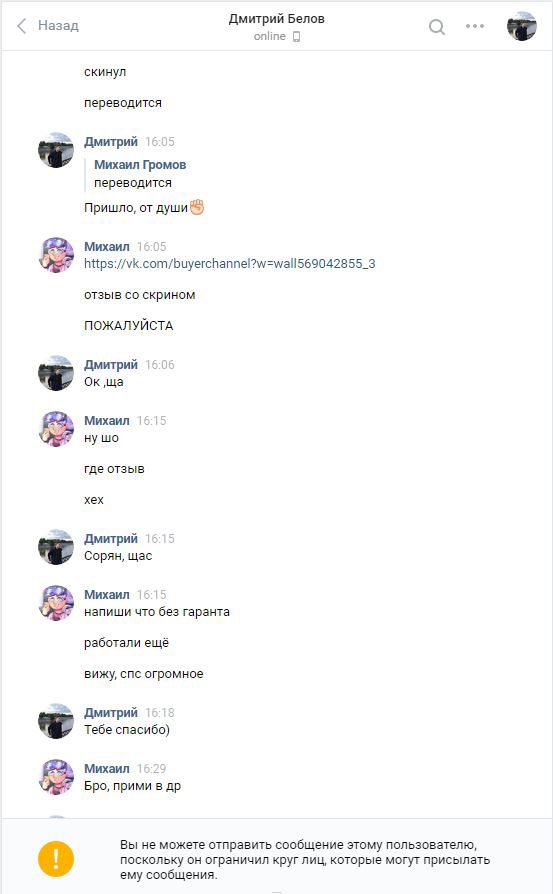Click the Назад back button label
Screen dimensions: 553x894
(x=58, y=26)
